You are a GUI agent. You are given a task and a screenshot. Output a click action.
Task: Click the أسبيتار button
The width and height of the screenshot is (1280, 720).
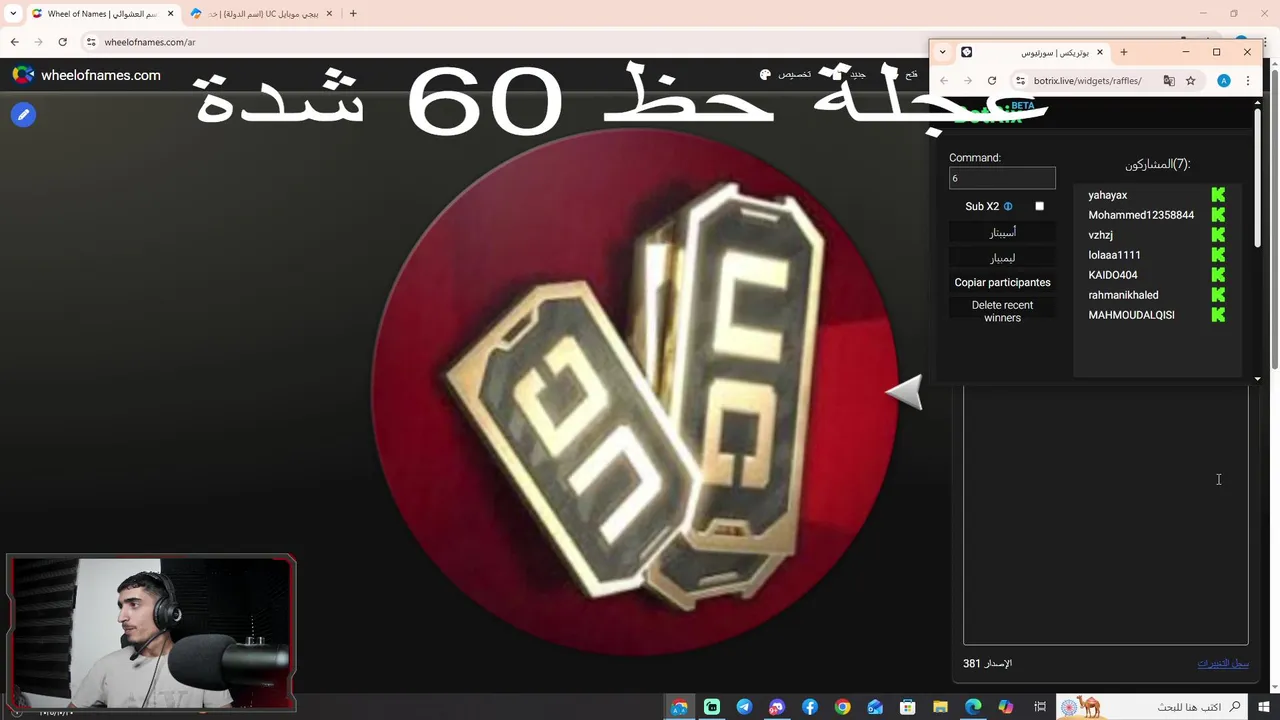(x=1002, y=232)
